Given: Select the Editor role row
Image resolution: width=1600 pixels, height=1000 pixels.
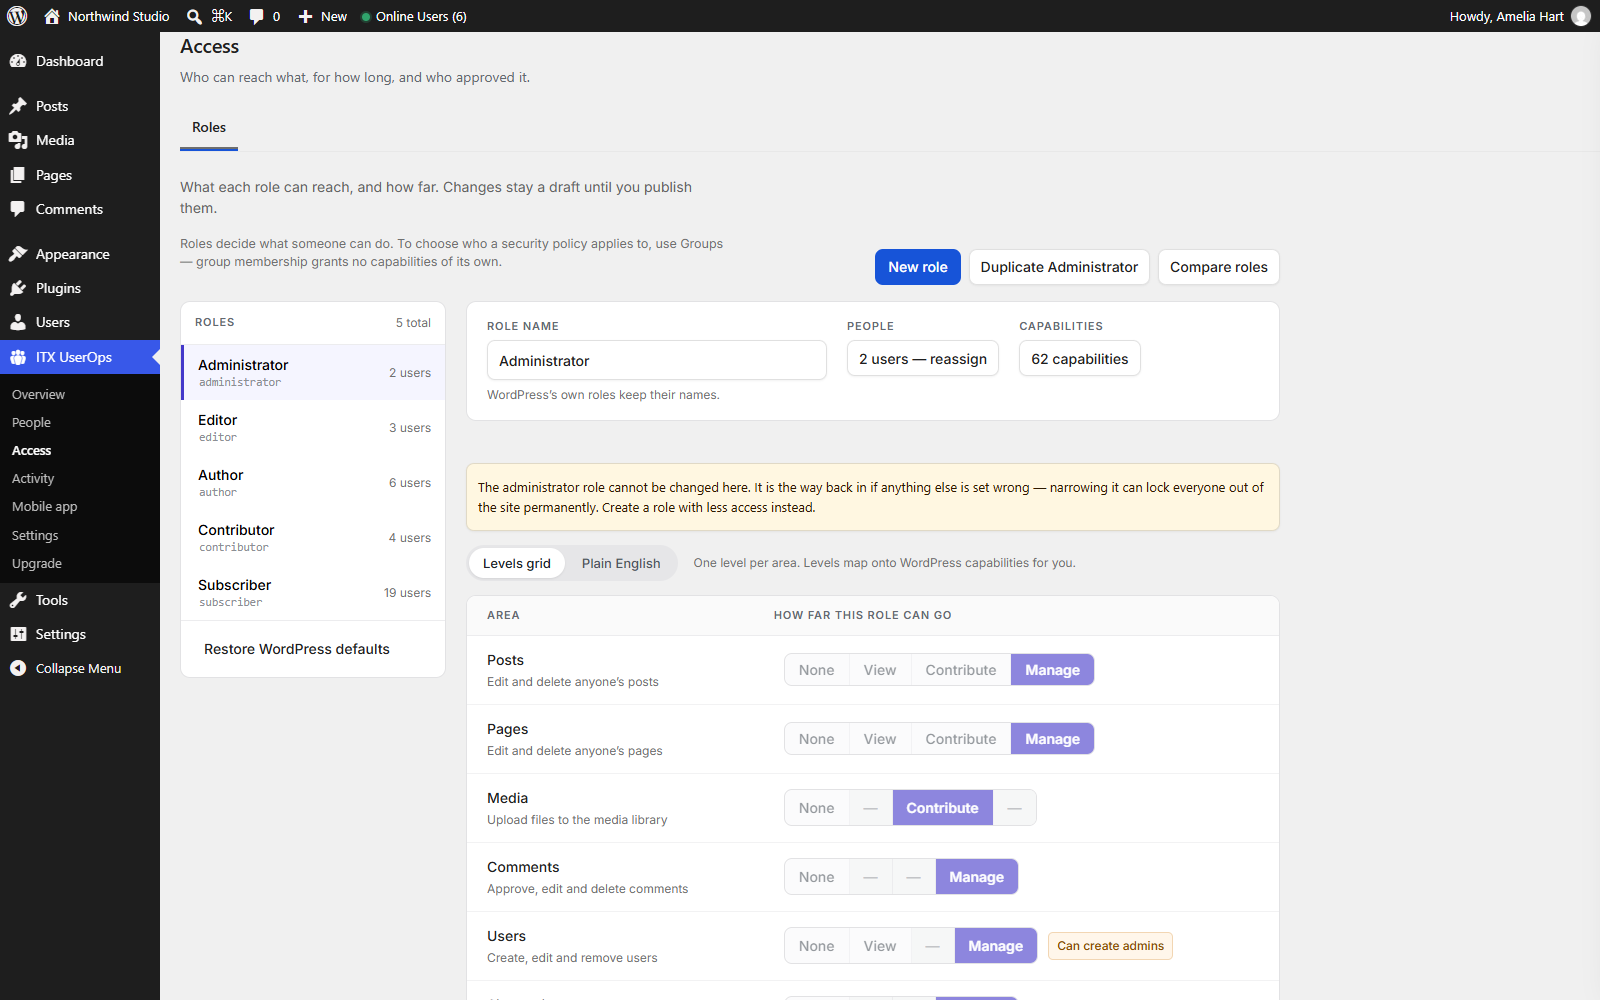Looking at the screenshot, I should [313, 428].
